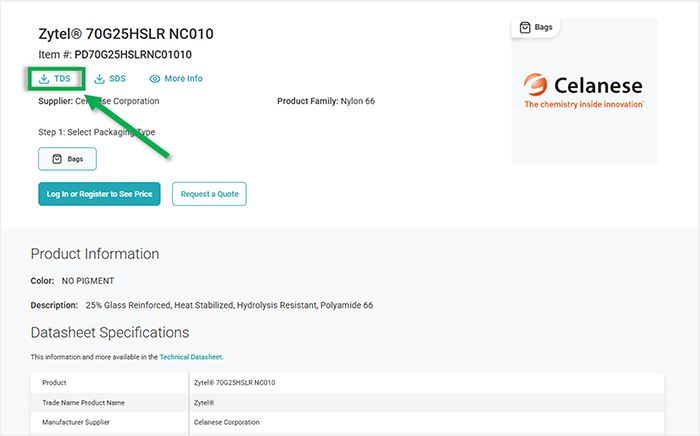Open the Technical Datasheet link

(x=191, y=357)
